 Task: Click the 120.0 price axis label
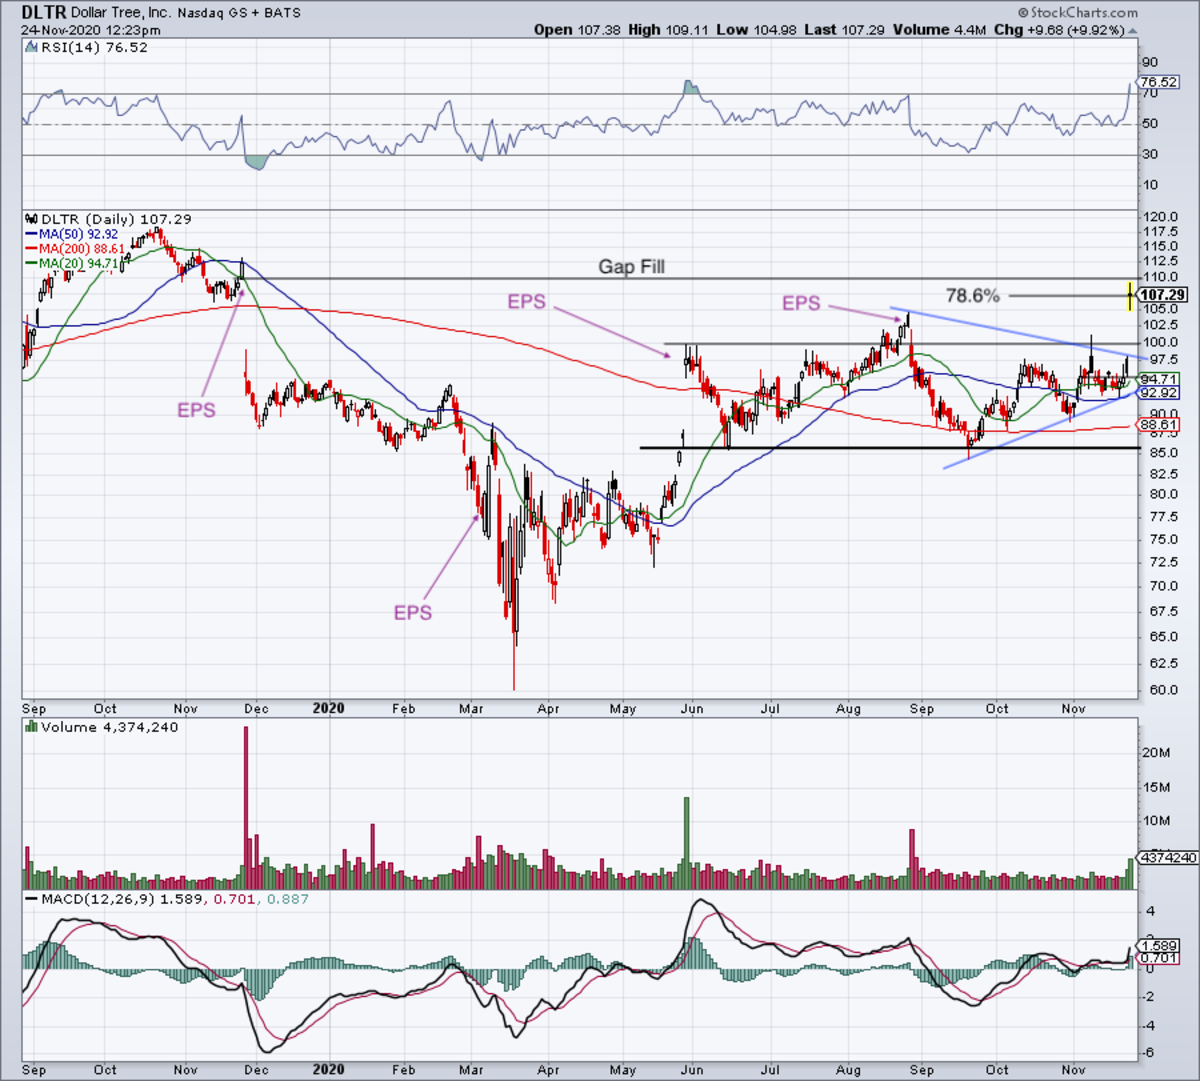click(x=1161, y=217)
